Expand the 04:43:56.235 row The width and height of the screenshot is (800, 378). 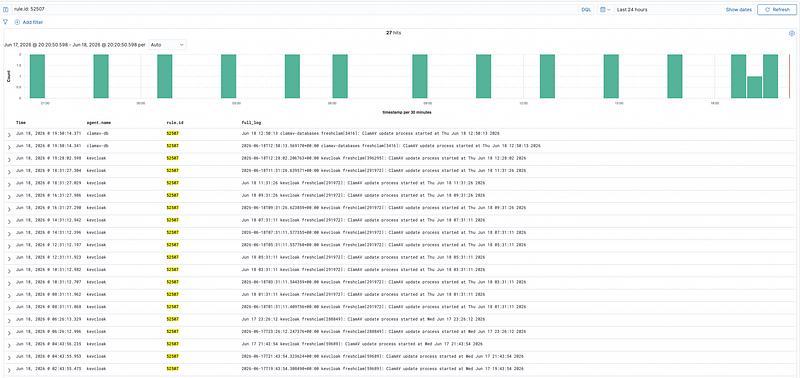click(9, 344)
